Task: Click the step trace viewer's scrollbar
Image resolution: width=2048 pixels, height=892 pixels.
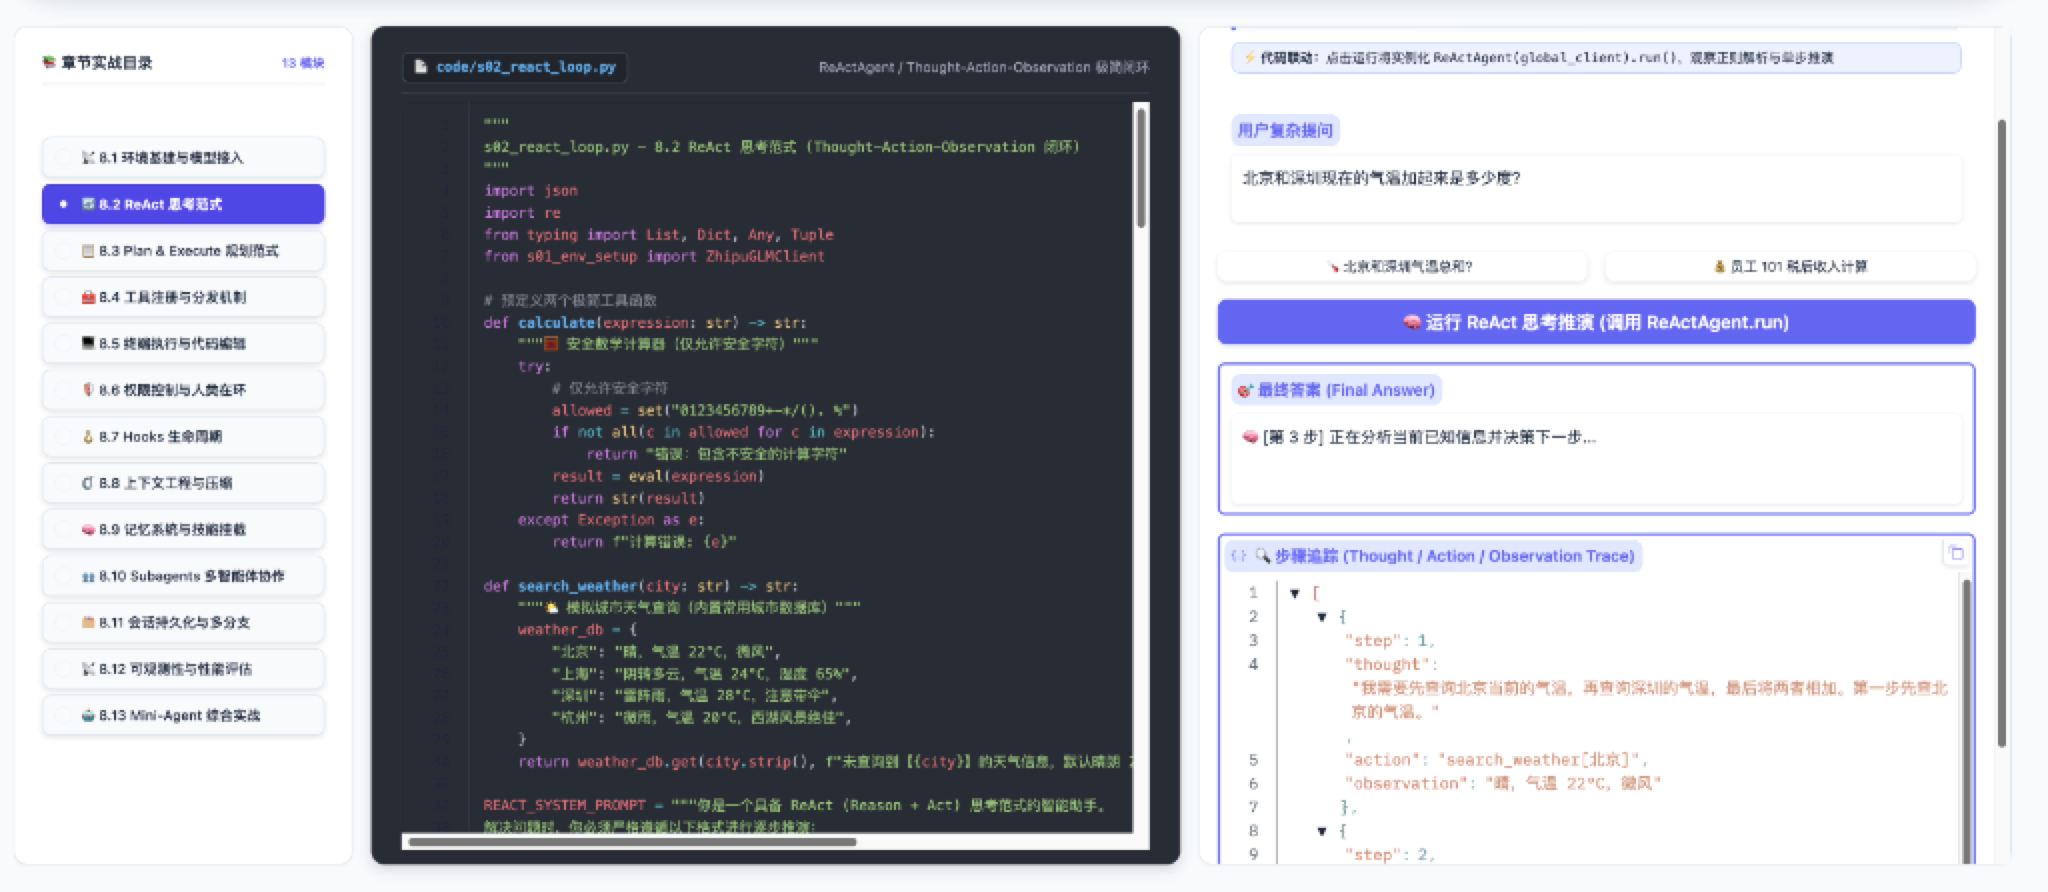Action: 1966,720
